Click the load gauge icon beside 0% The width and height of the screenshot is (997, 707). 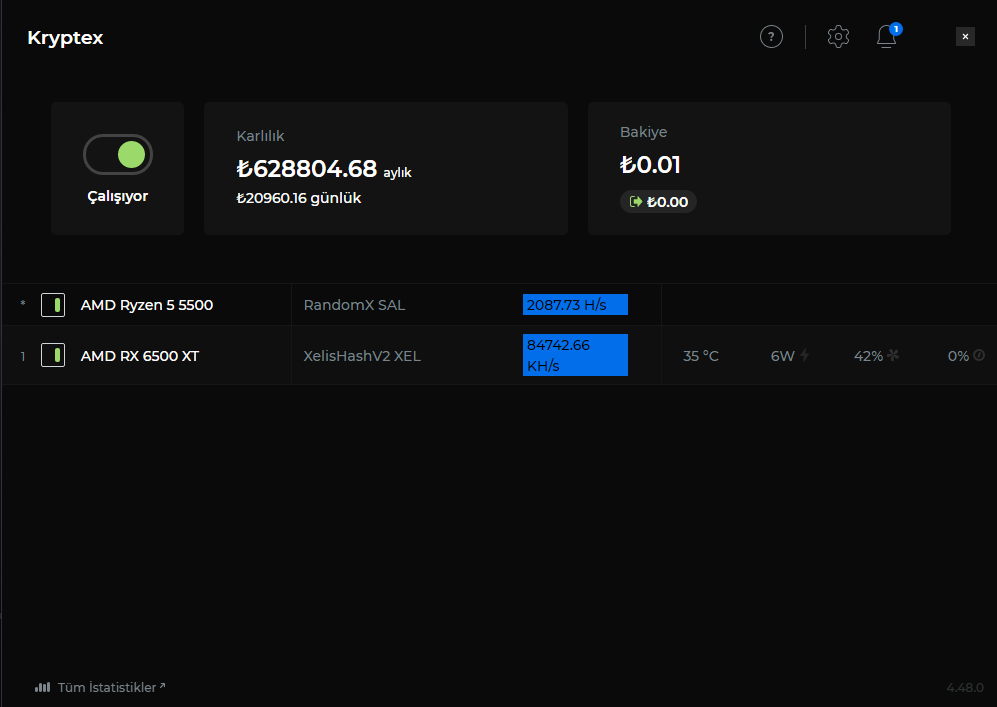[x=979, y=355]
